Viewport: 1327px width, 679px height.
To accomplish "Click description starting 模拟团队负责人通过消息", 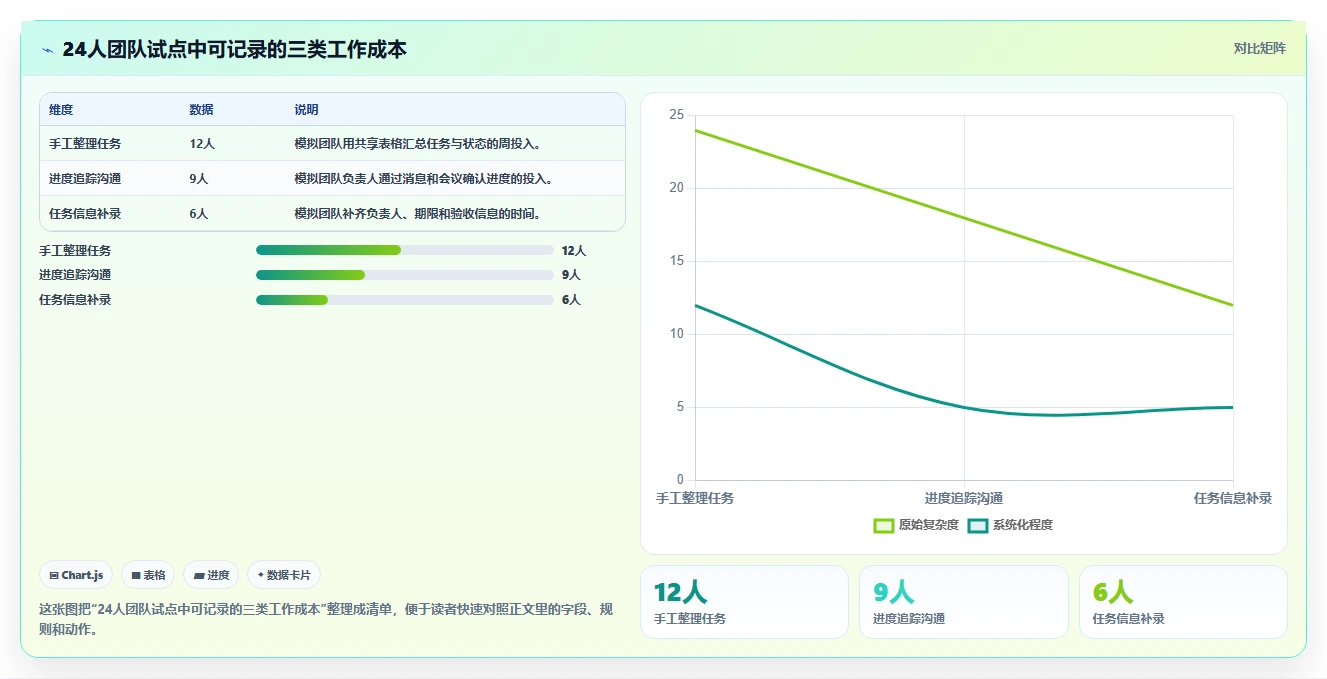I will 424,179.
